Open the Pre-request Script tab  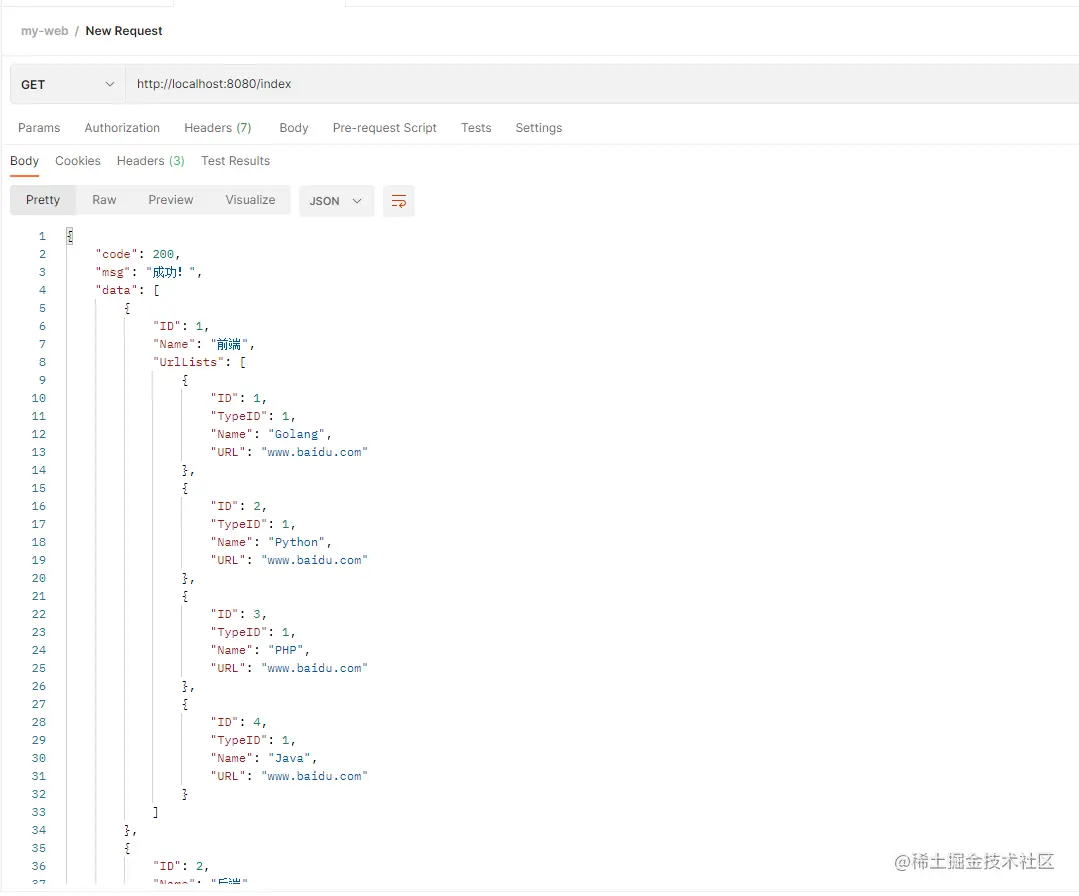(385, 128)
